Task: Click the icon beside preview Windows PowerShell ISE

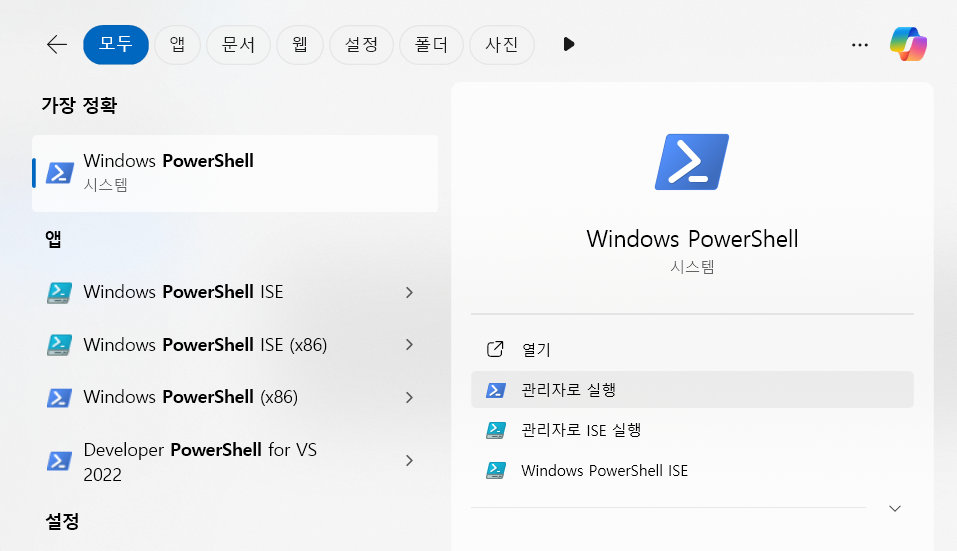Action: [496, 470]
